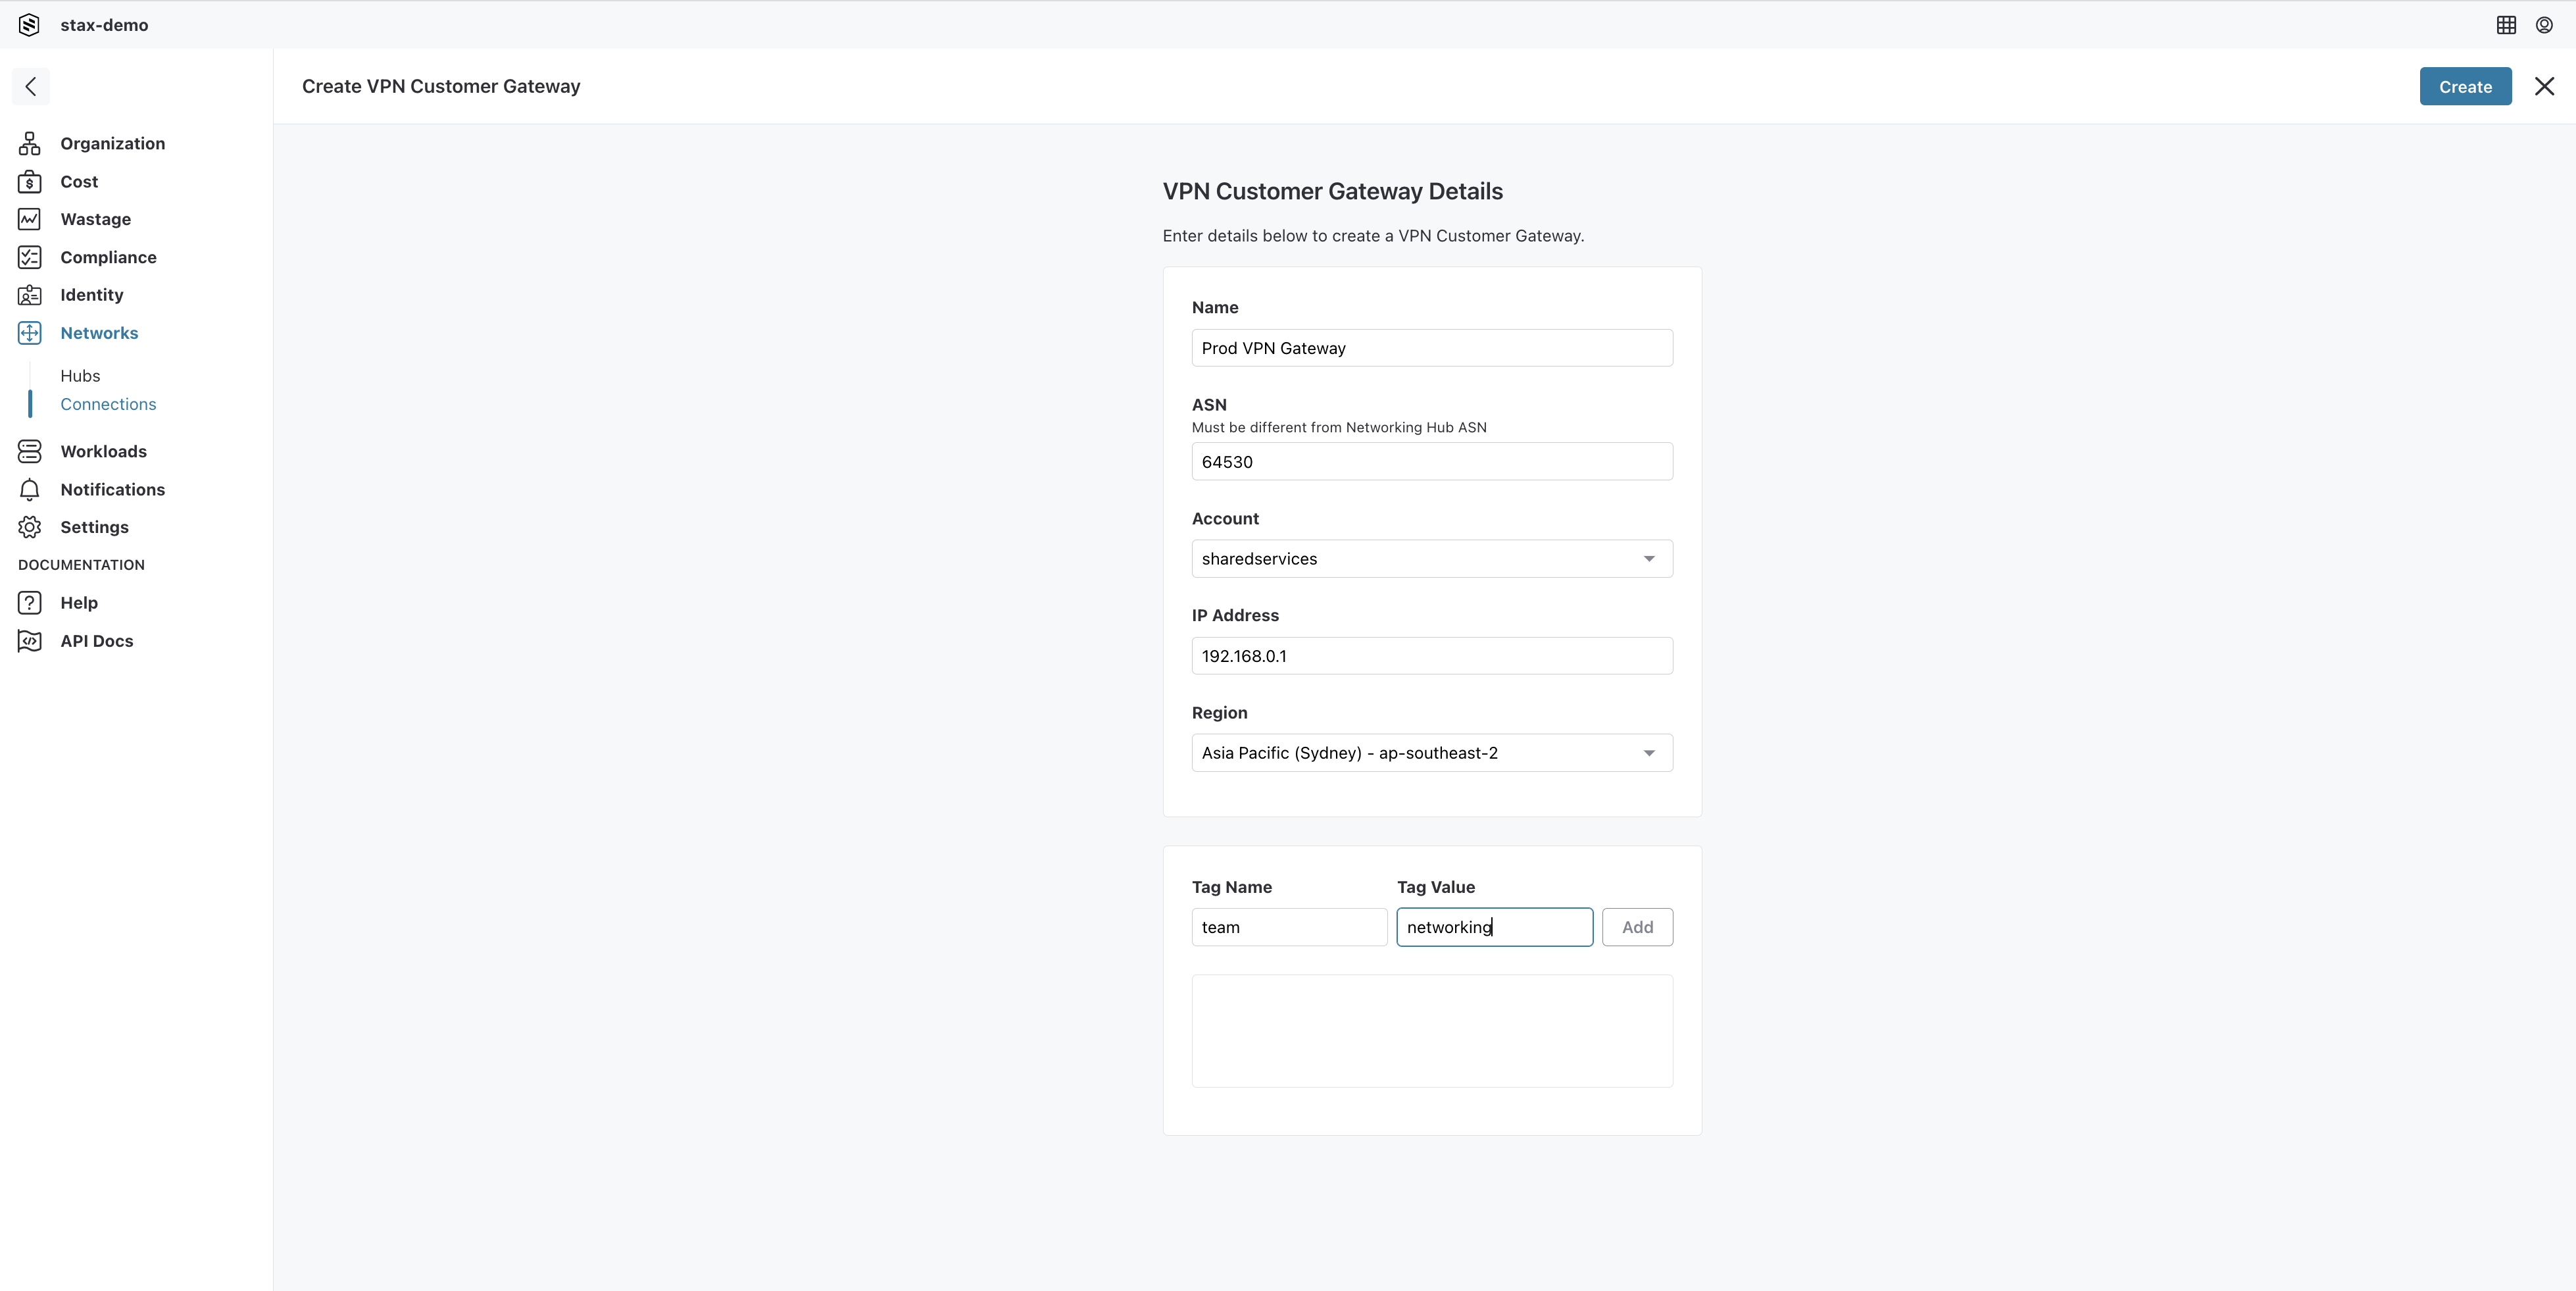
Task: Click the Compliance icon in sidebar
Action: (x=28, y=257)
